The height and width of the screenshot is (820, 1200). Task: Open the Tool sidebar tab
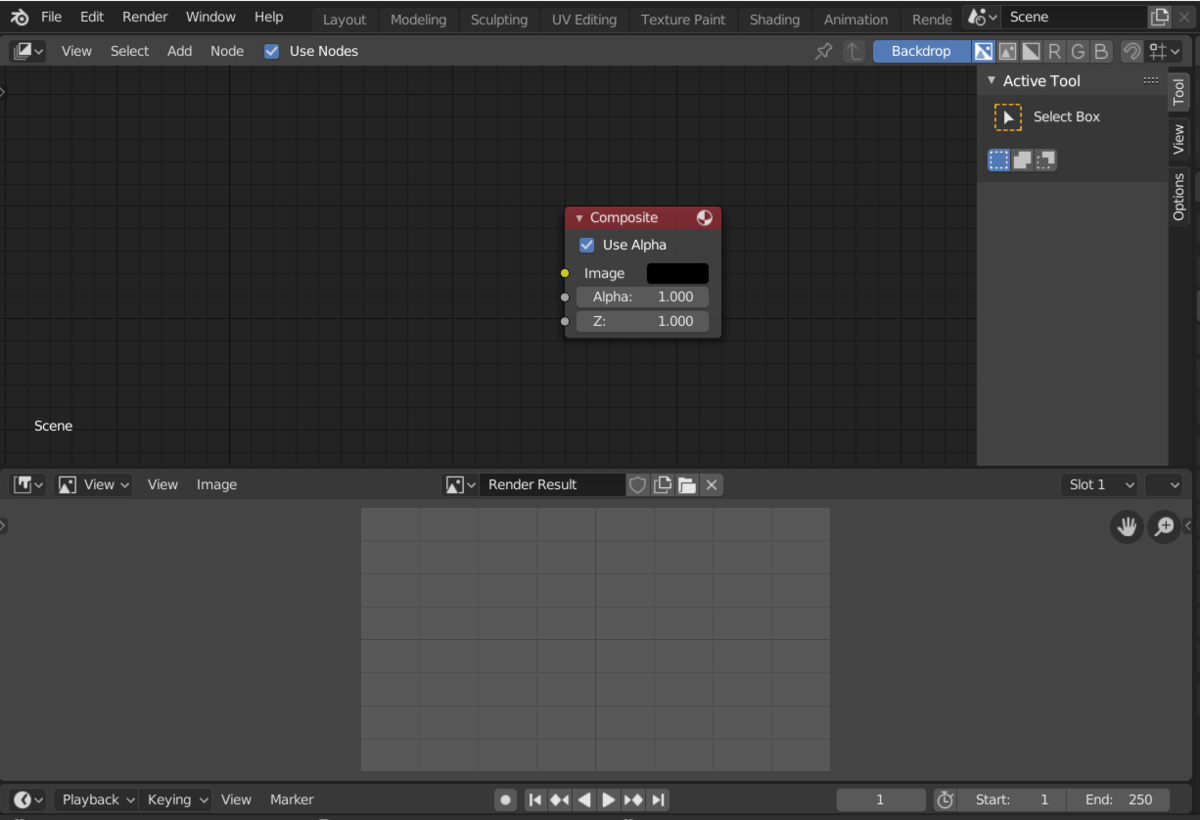(x=1179, y=92)
